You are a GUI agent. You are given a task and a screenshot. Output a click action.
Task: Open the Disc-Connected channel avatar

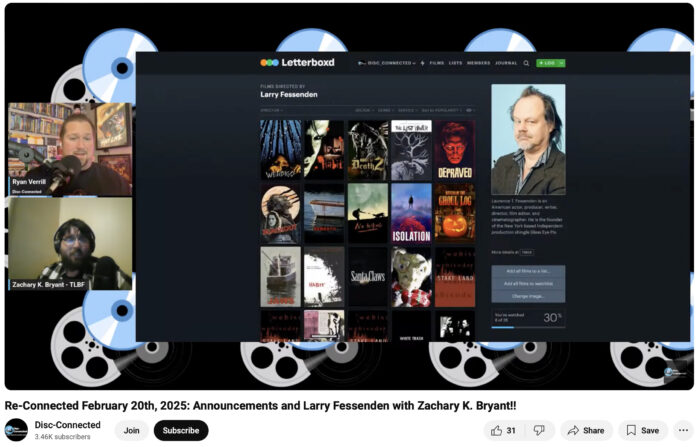pos(17,430)
